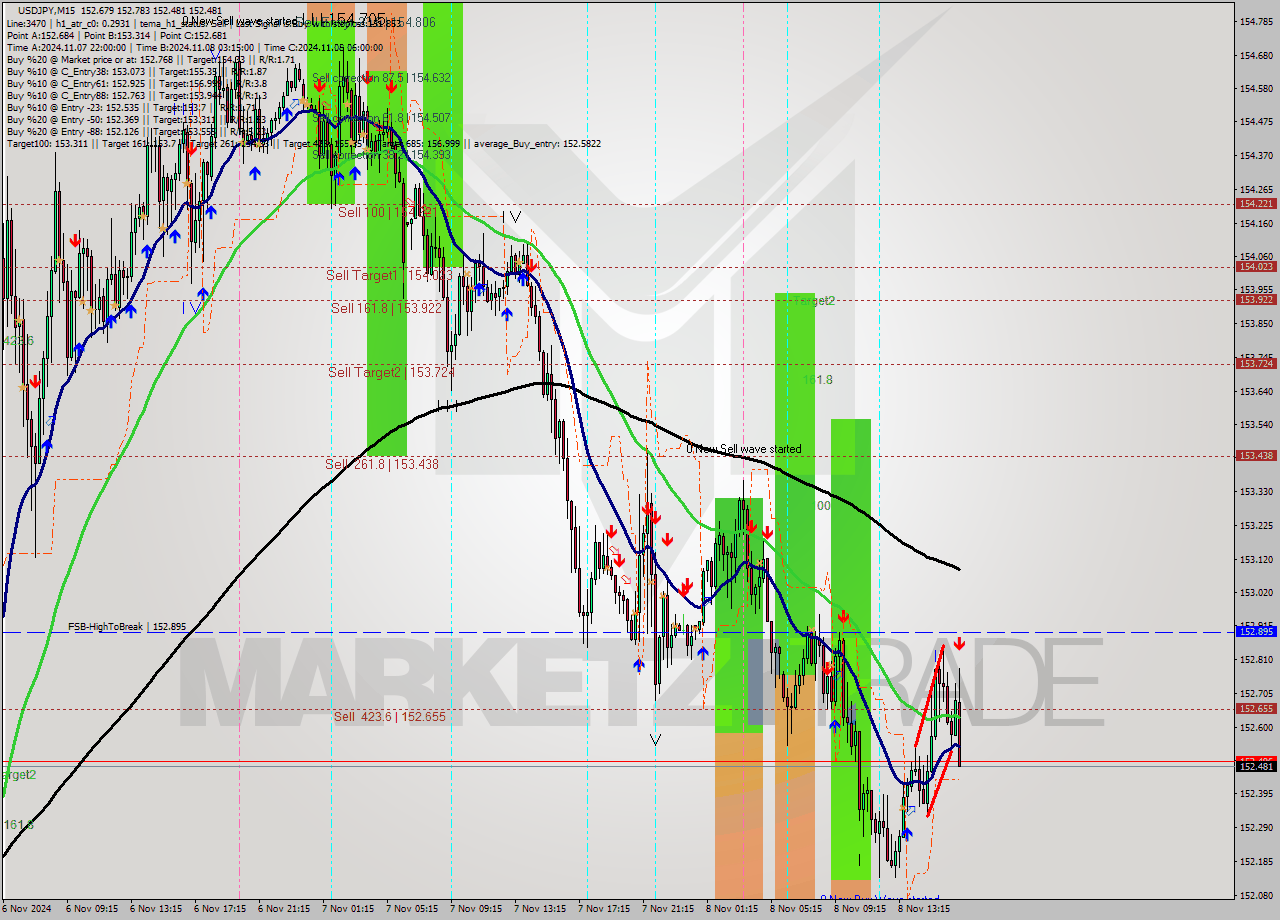The width and height of the screenshot is (1280, 920).
Task: Click the 'Point A:152.684' info line
Action: tap(117, 35)
